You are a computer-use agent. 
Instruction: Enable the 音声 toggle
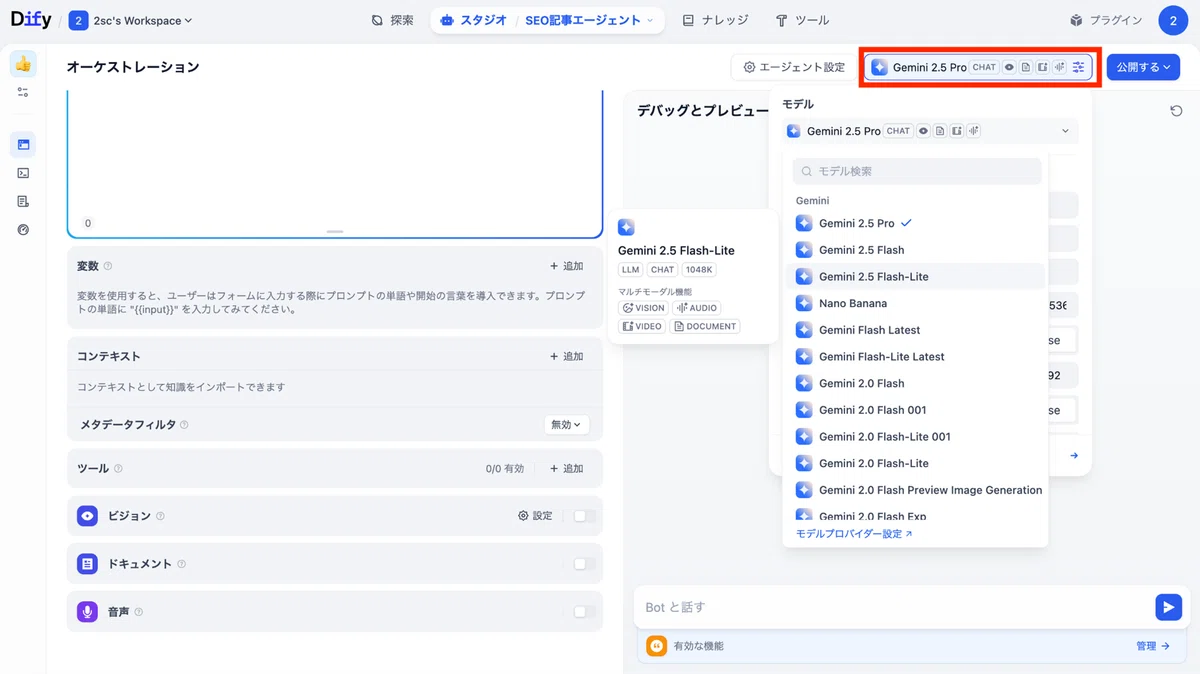(584, 612)
